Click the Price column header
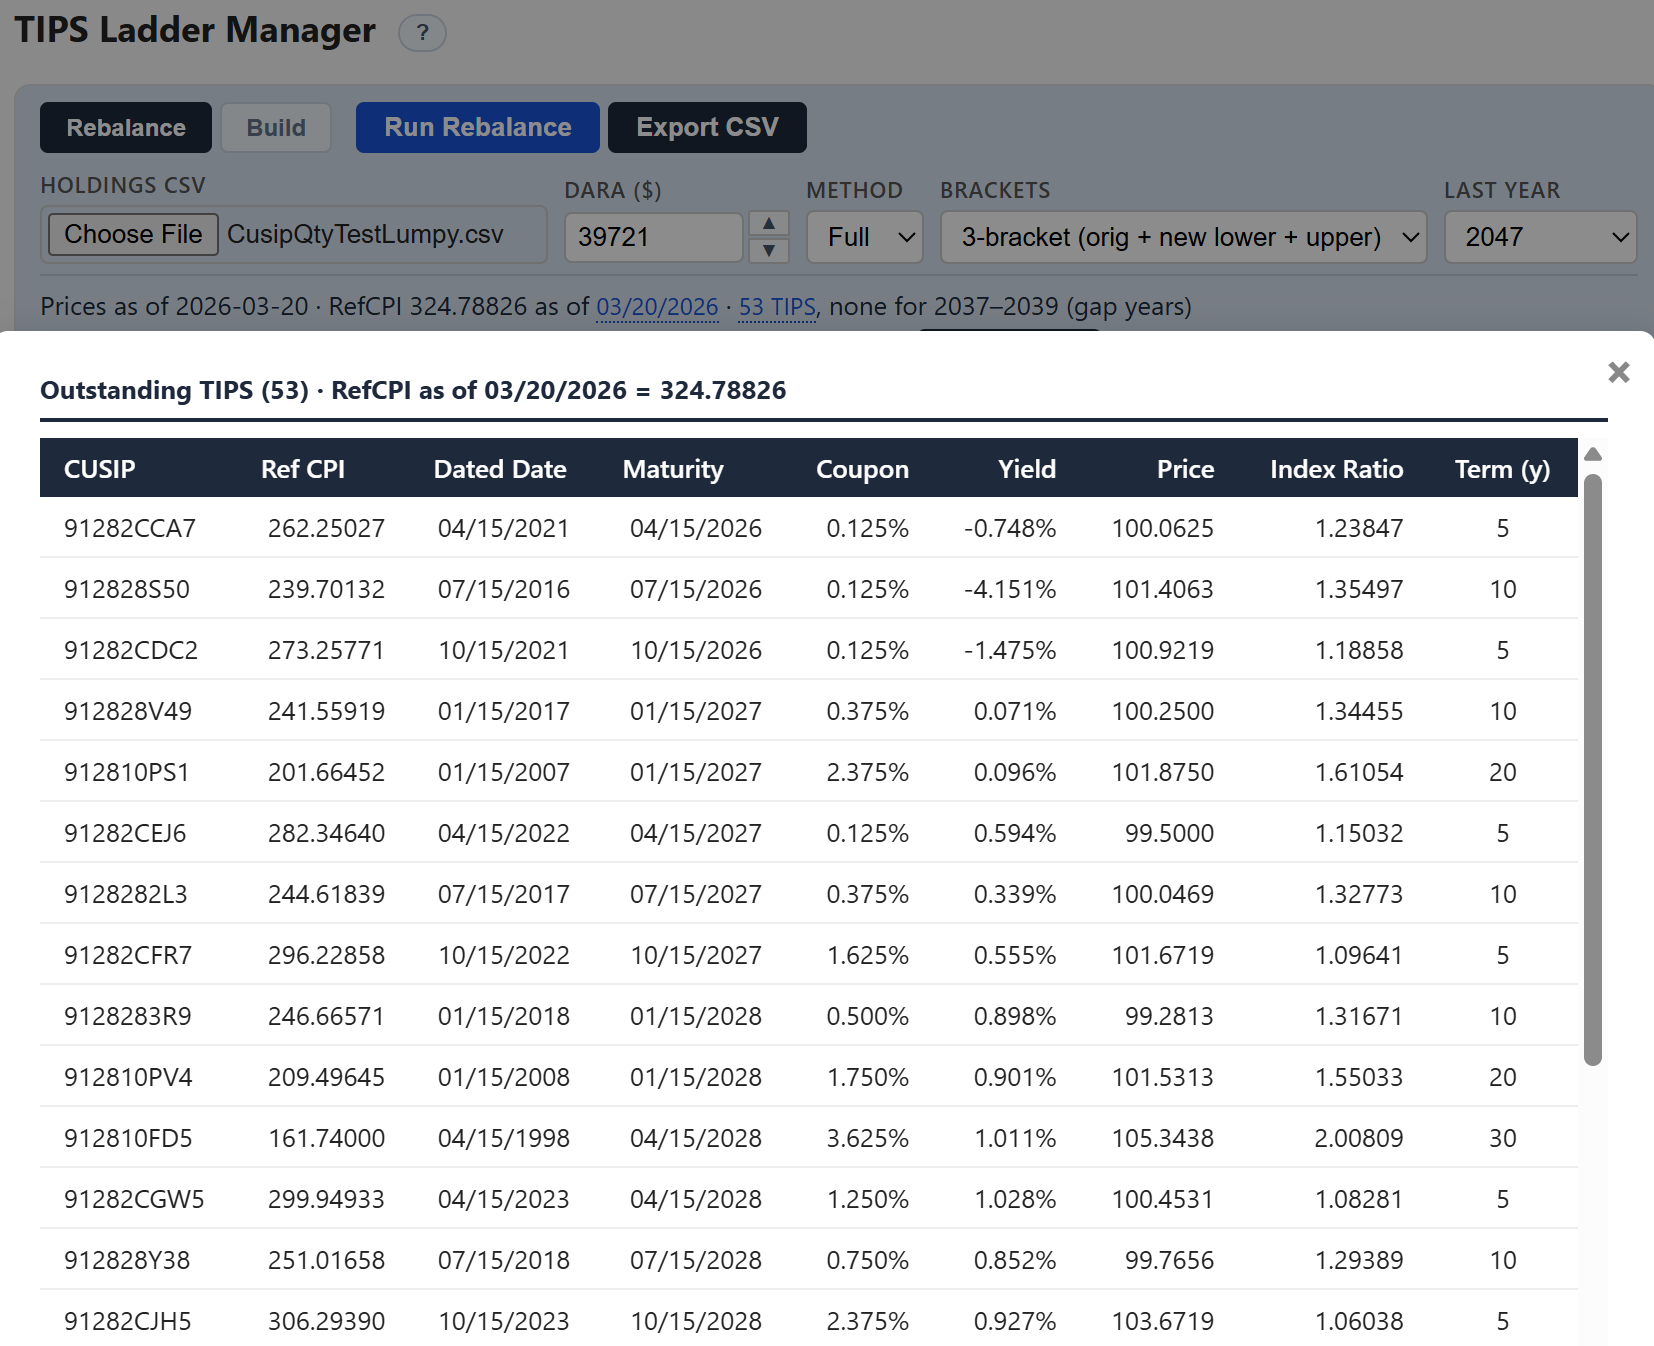 [1185, 469]
